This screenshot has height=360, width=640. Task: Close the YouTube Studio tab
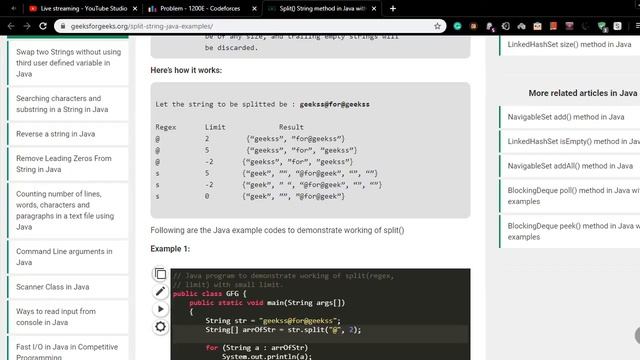[135, 8]
